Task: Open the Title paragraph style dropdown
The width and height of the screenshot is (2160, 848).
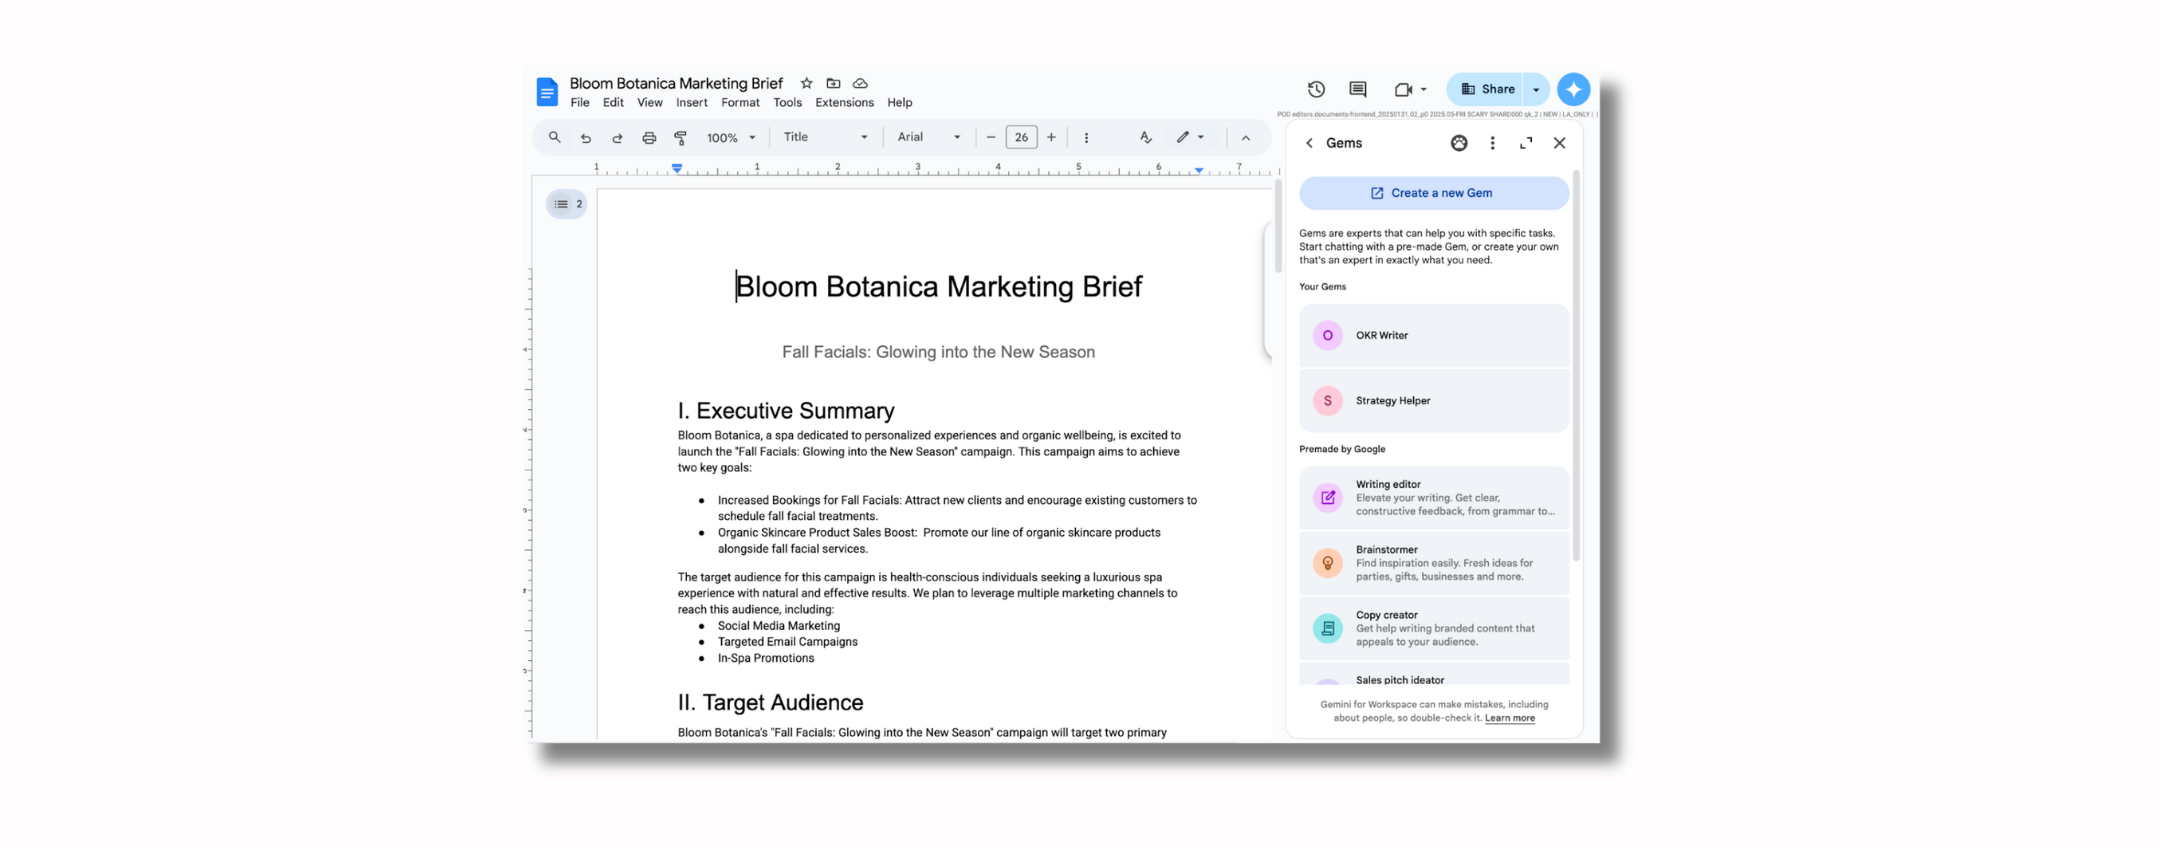Action: coord(825,137)
